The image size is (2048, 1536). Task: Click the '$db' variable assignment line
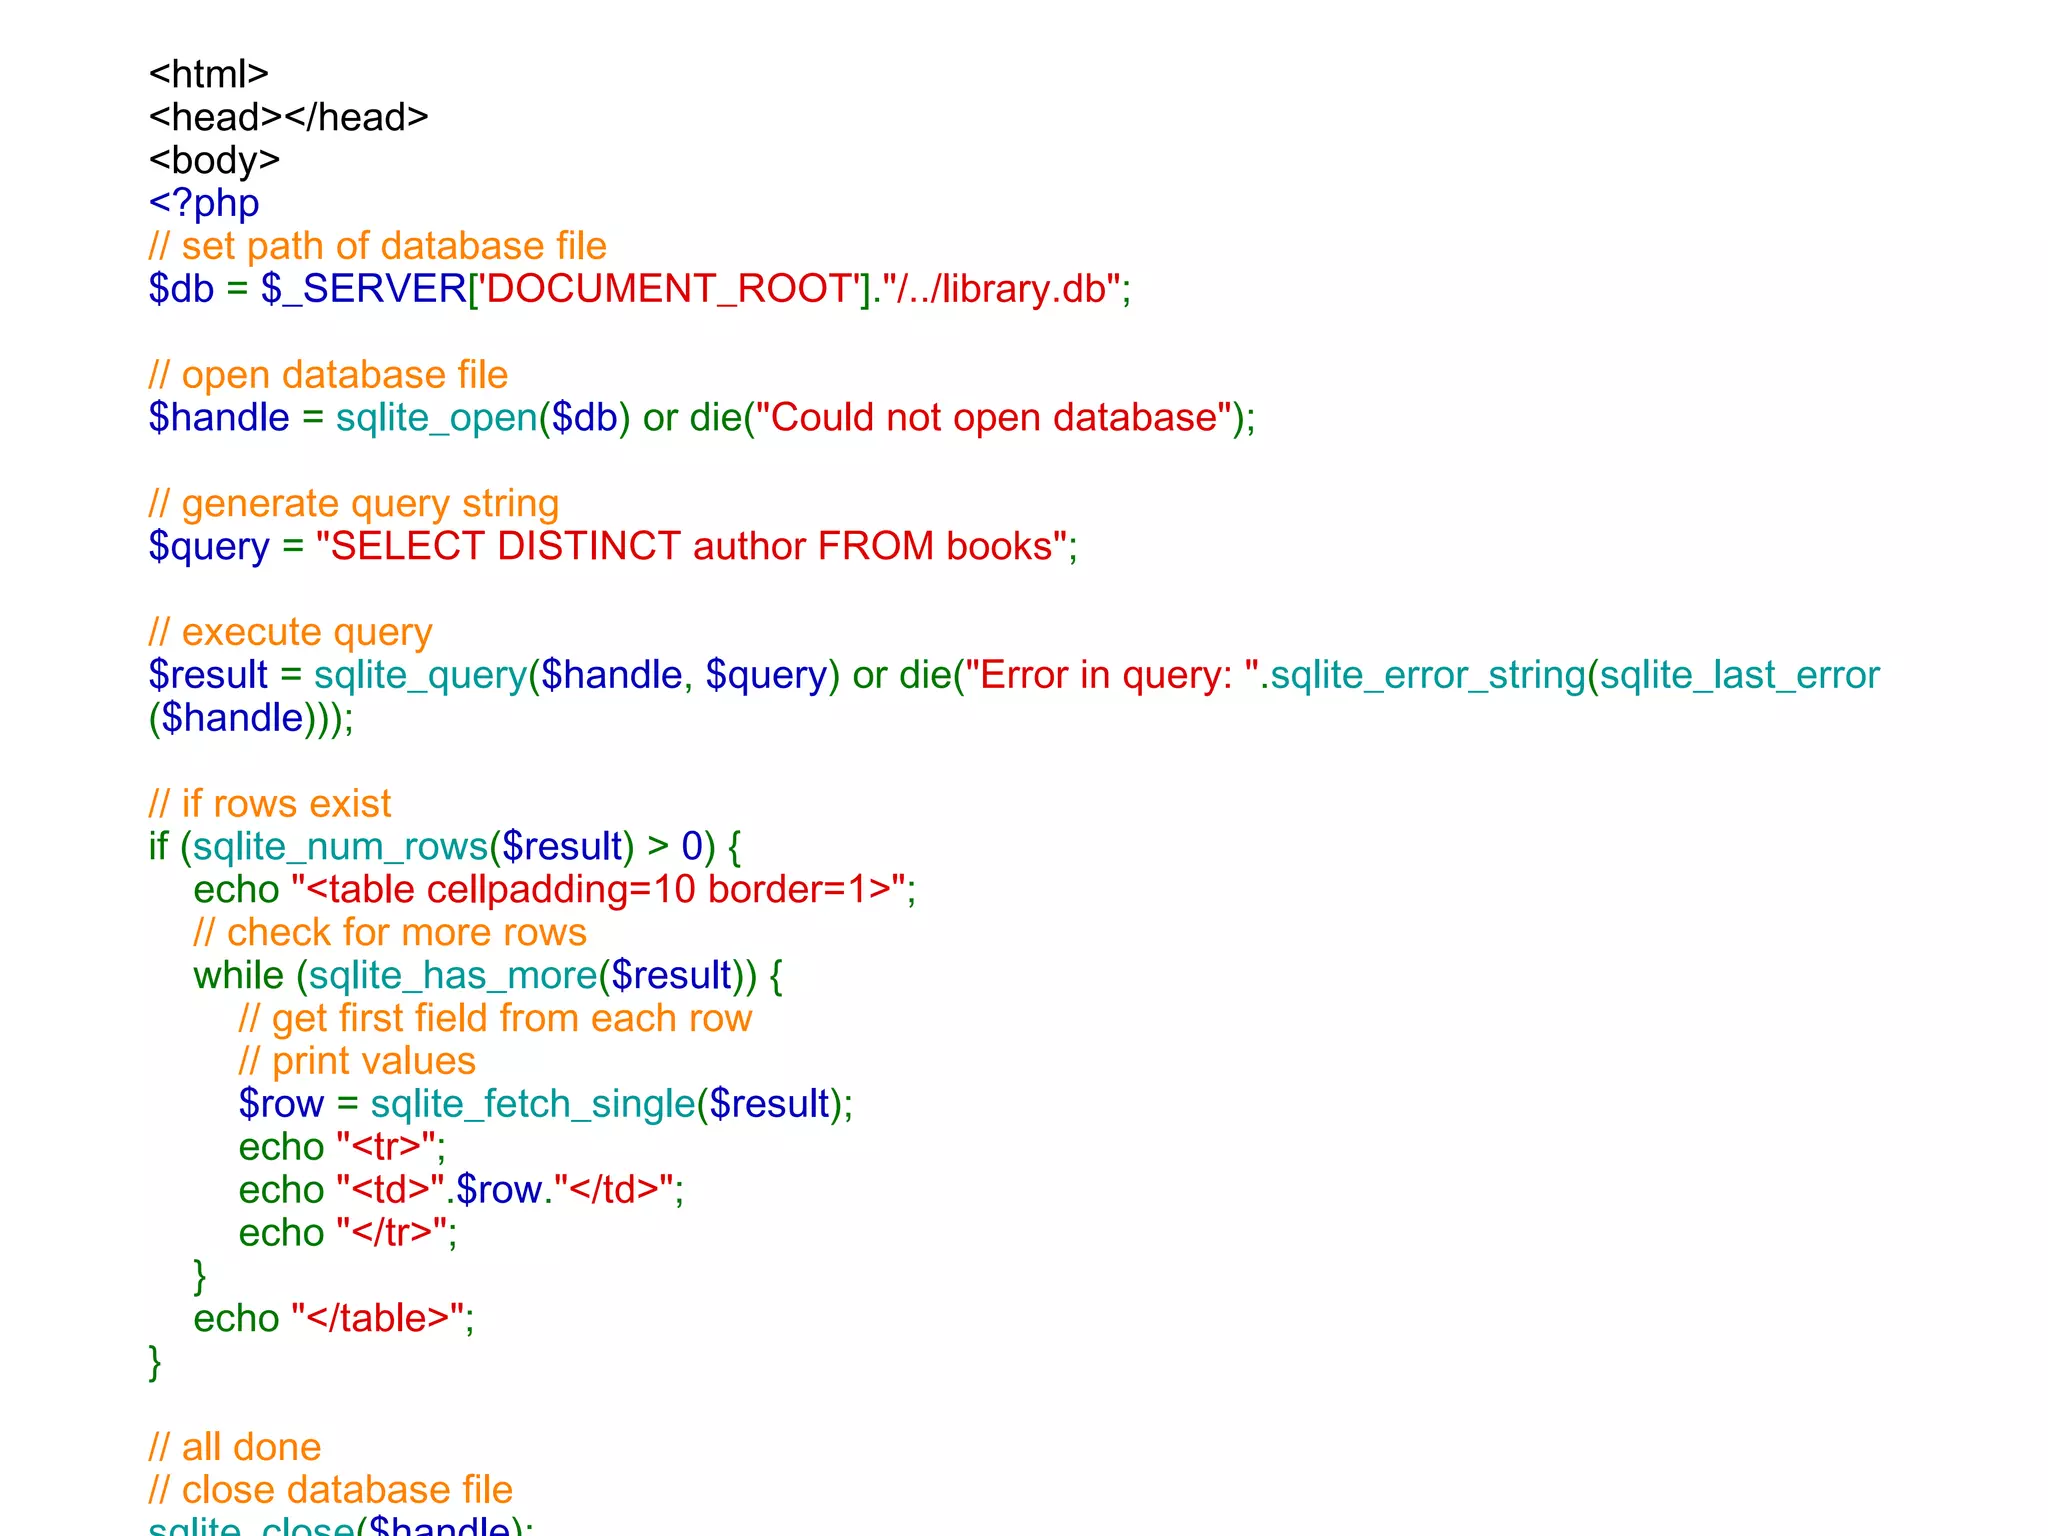[640, 289]
